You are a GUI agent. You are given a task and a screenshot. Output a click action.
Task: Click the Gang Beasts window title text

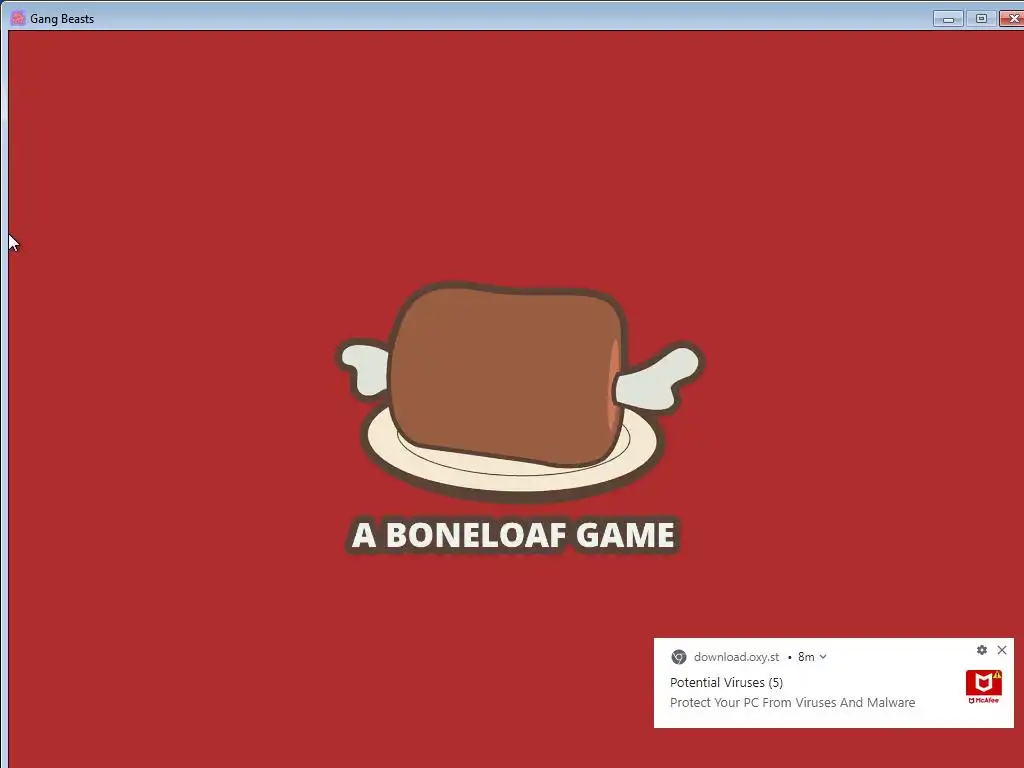62,19
